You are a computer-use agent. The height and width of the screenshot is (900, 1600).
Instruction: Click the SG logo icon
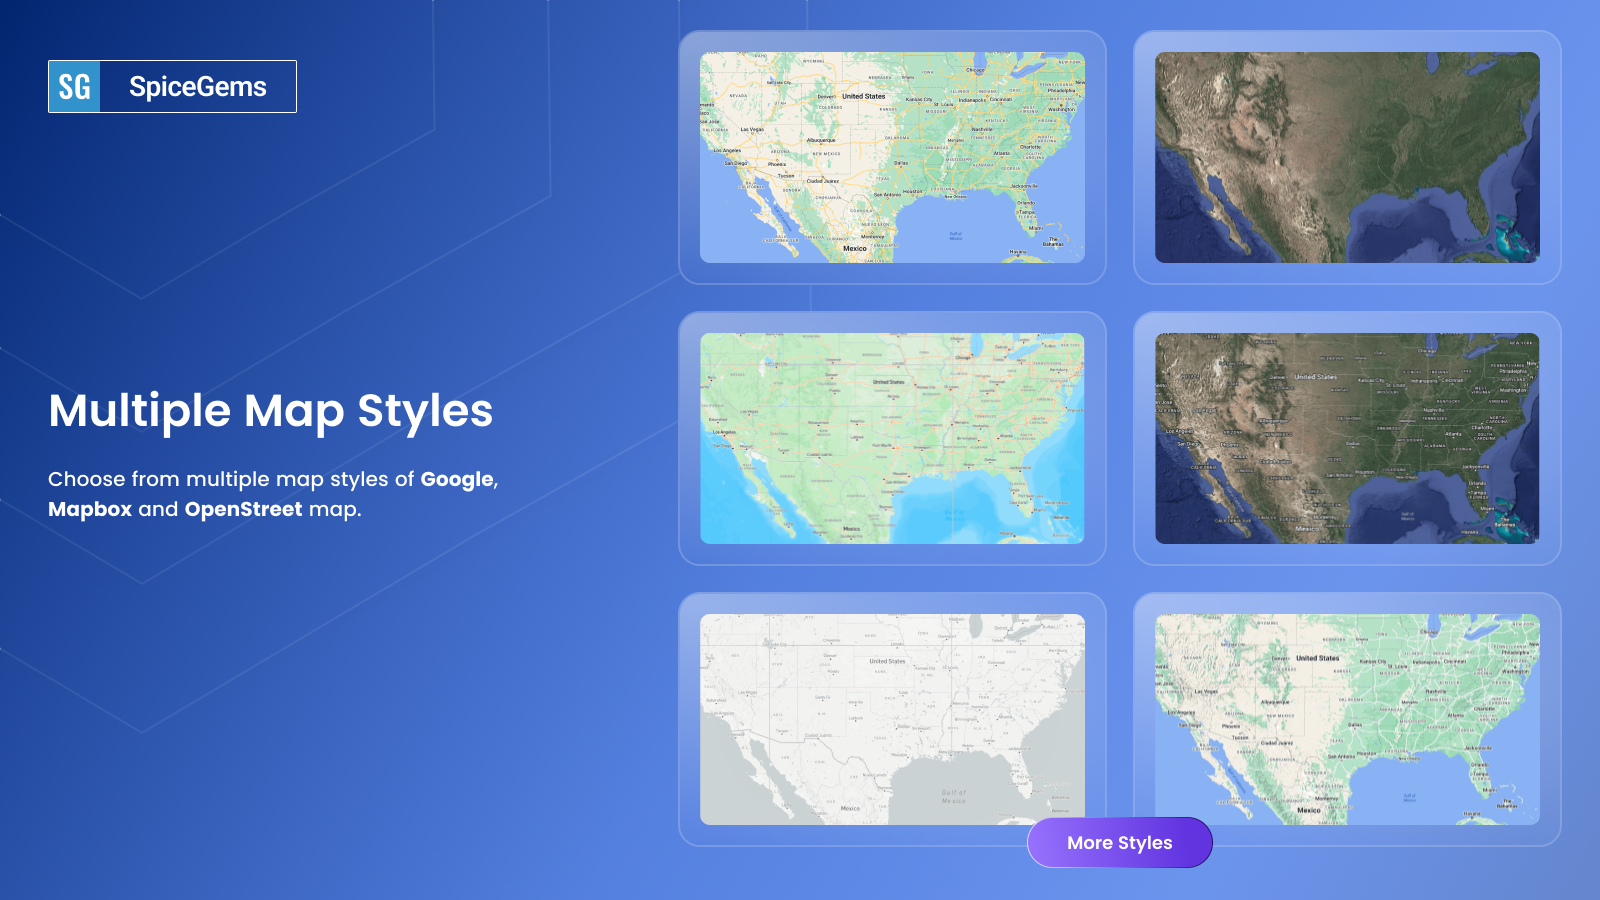click(x=74, y=87)
